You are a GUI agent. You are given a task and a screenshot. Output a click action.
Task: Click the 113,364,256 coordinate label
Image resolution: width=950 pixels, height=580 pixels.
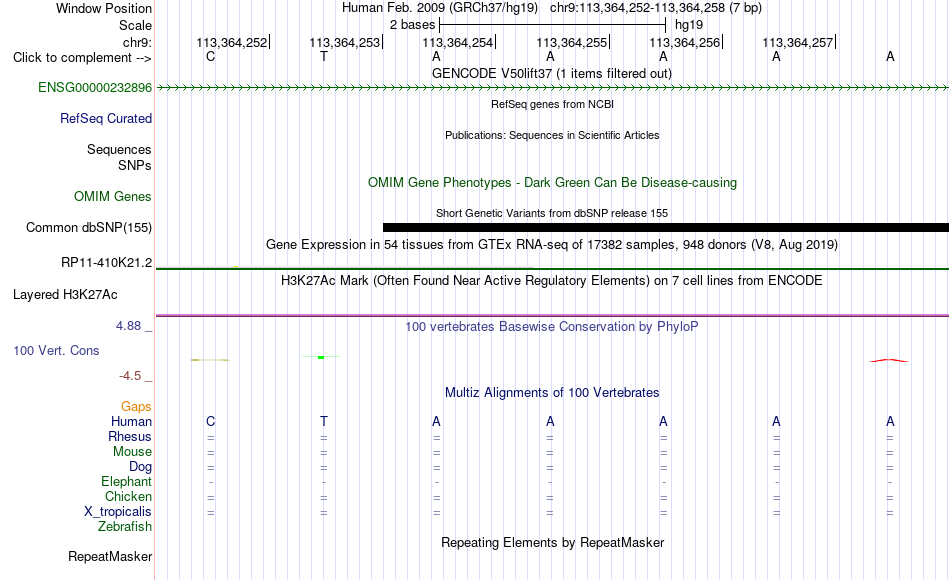tap(685, 42)
